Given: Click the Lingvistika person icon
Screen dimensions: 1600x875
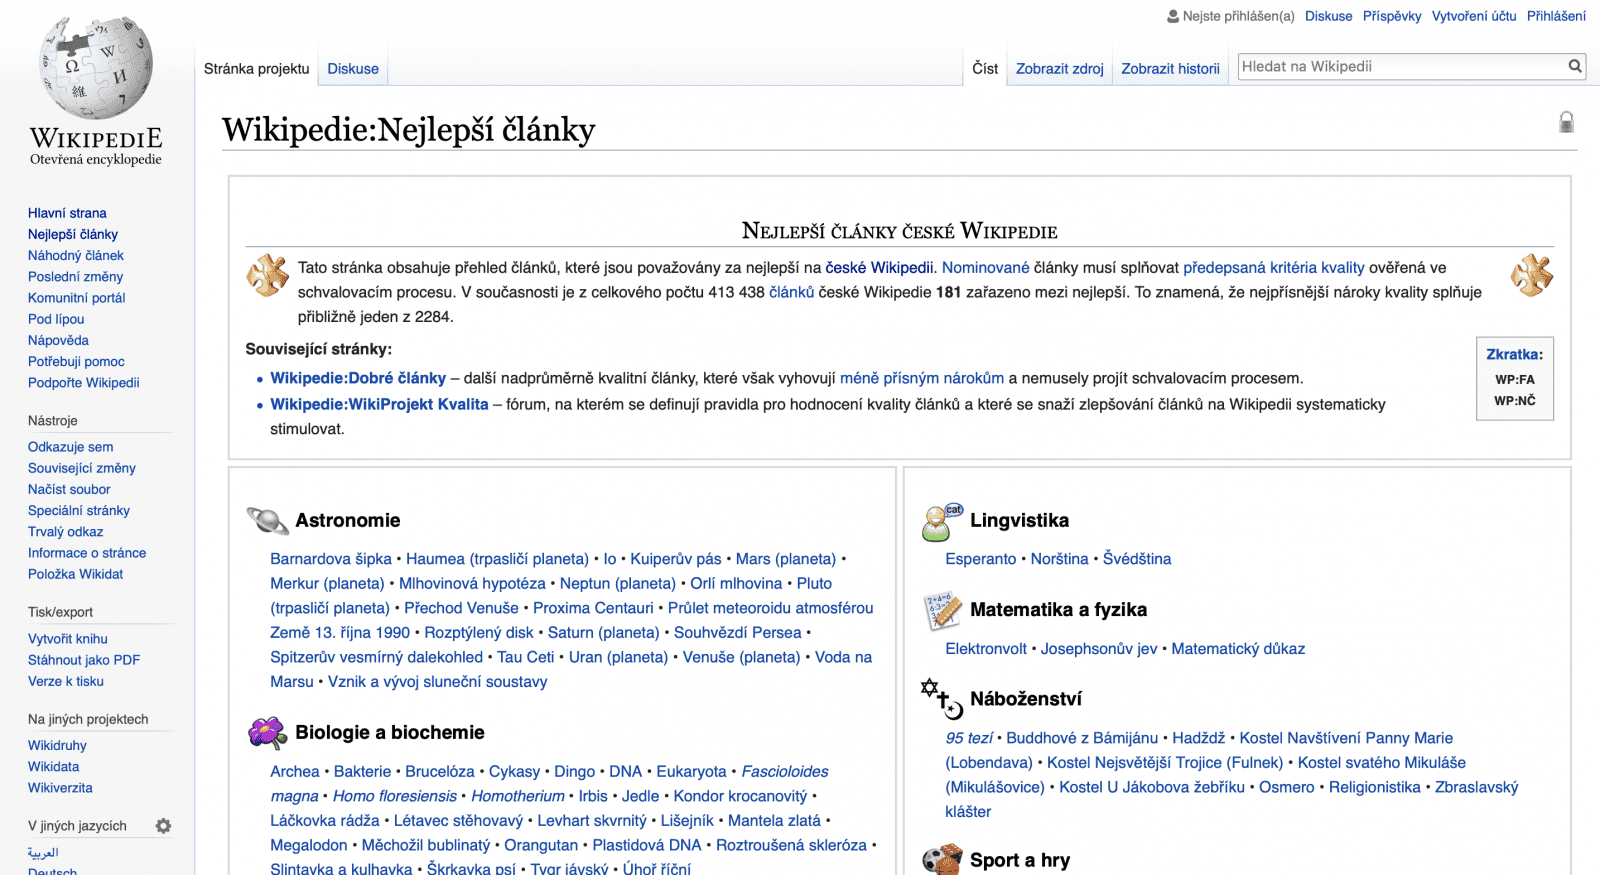Looking at the screenshot, I should [942, 521].
